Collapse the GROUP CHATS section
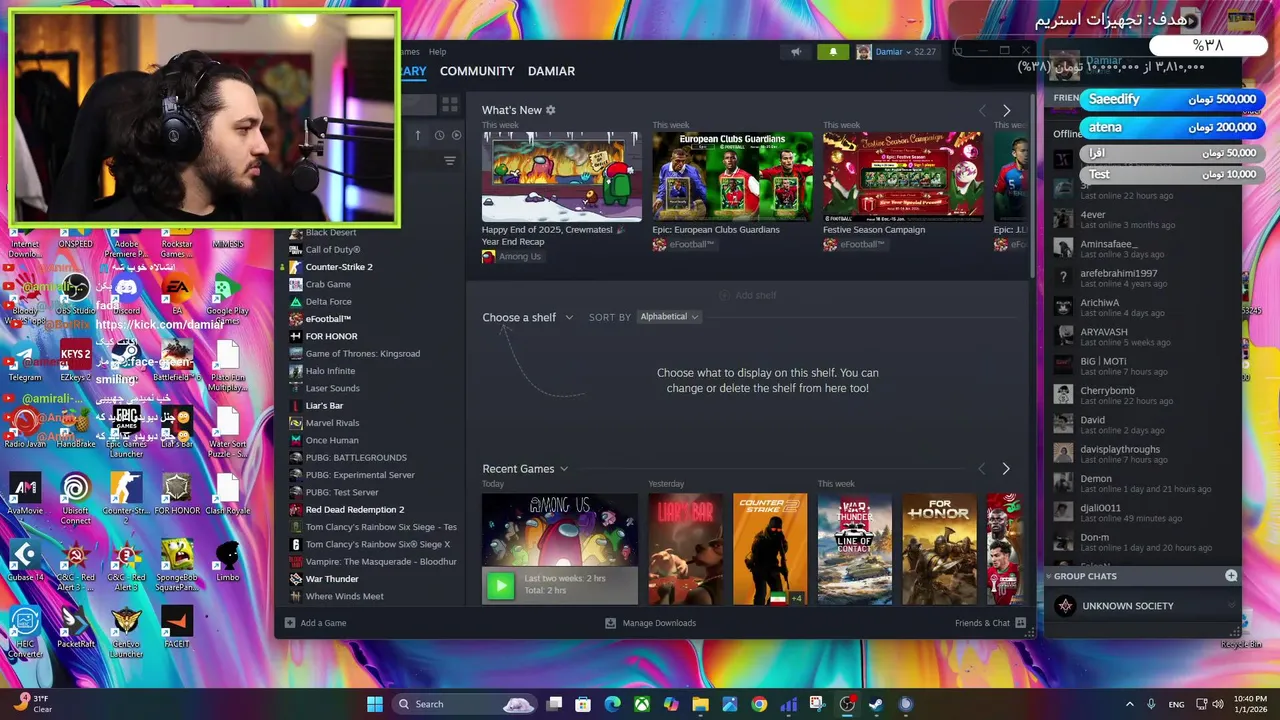The height and width of the screenshot is (720, 1280). click(x=1049, y=576)
